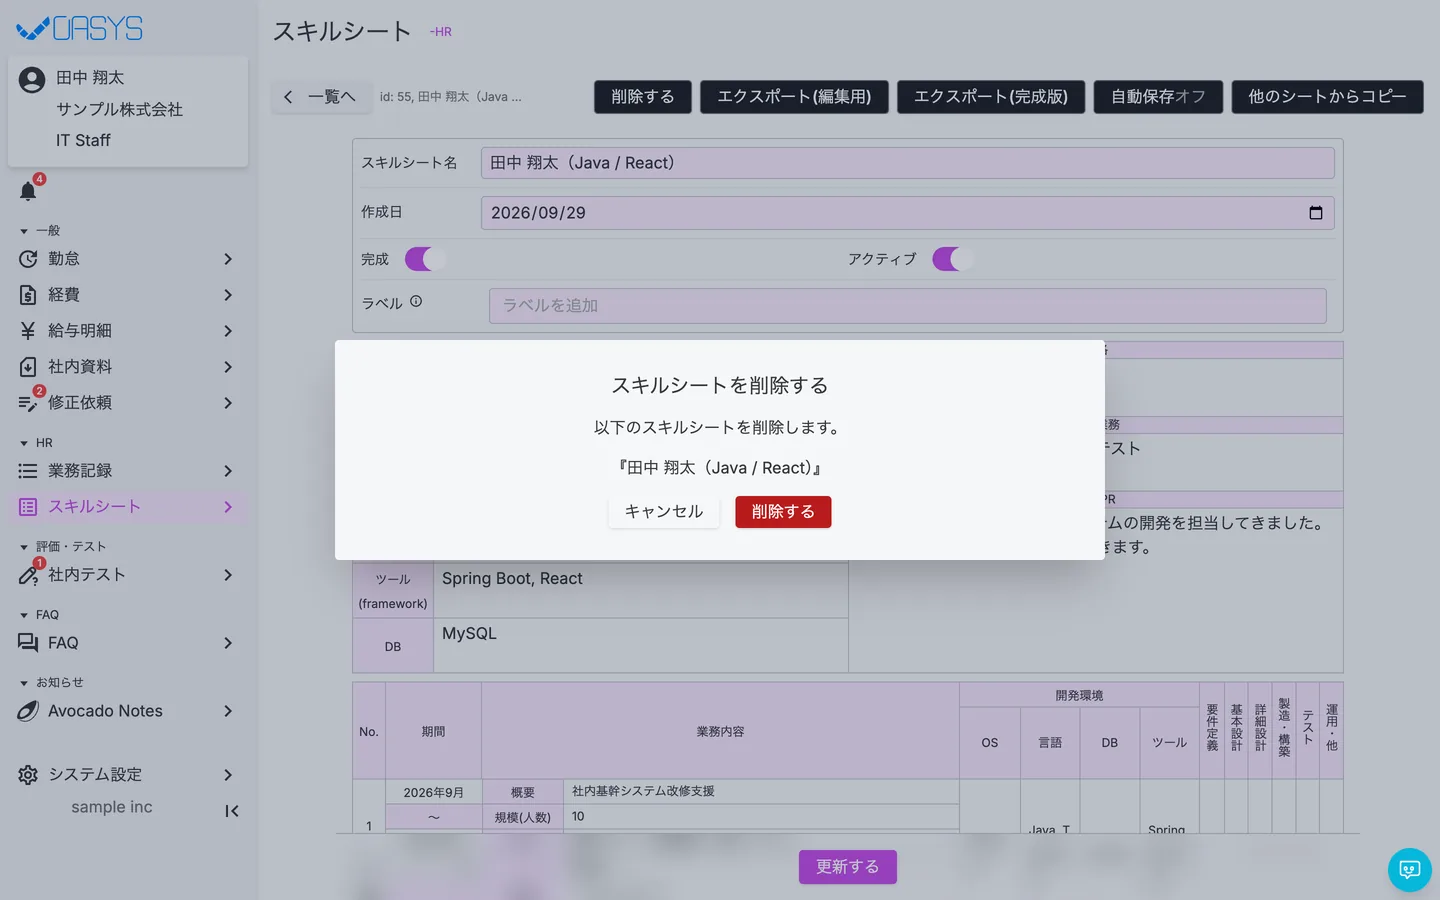The height and width of the screenshot is (900, 1440).
Task: Open the 勤怠 attendance clock icon
Action: (x=28, y=259)
